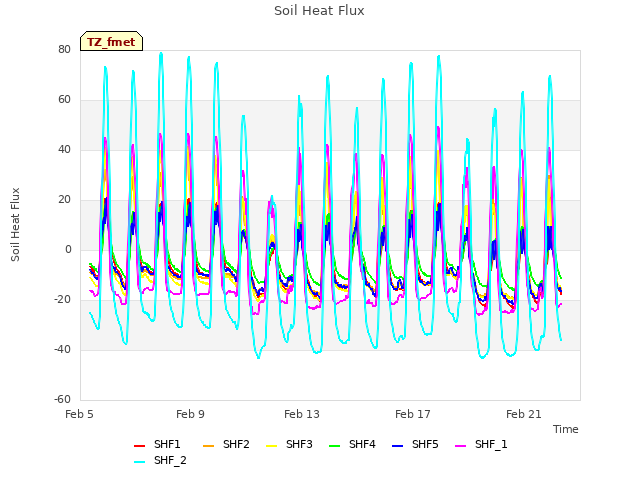The width and height of the screenshot is (640, 480).
Task: Click the 60 y-axis tick label
Action: (x=64, y=100)
